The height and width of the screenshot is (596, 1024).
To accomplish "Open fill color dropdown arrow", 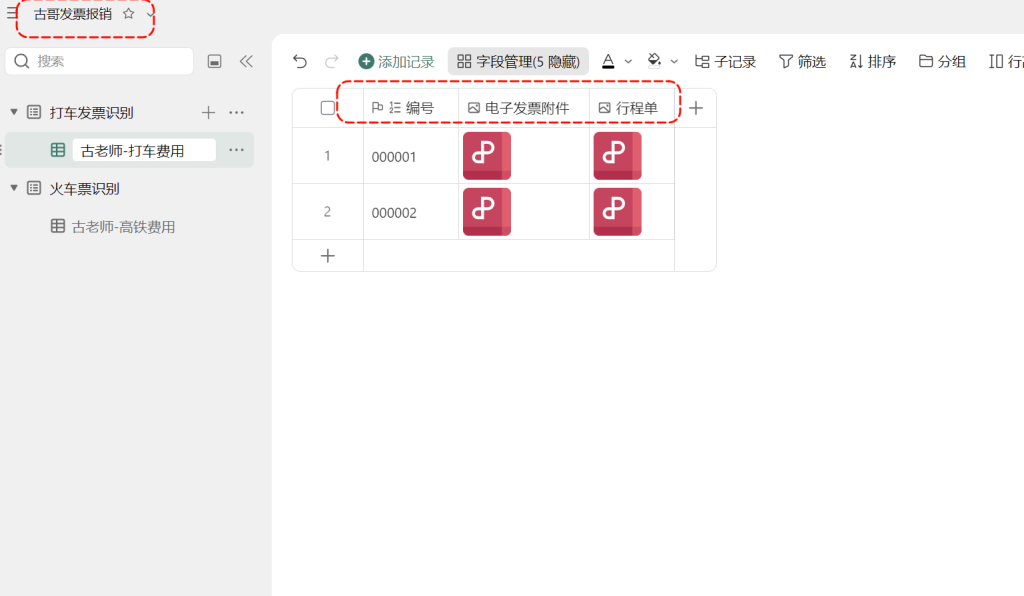I will [675, 61].
